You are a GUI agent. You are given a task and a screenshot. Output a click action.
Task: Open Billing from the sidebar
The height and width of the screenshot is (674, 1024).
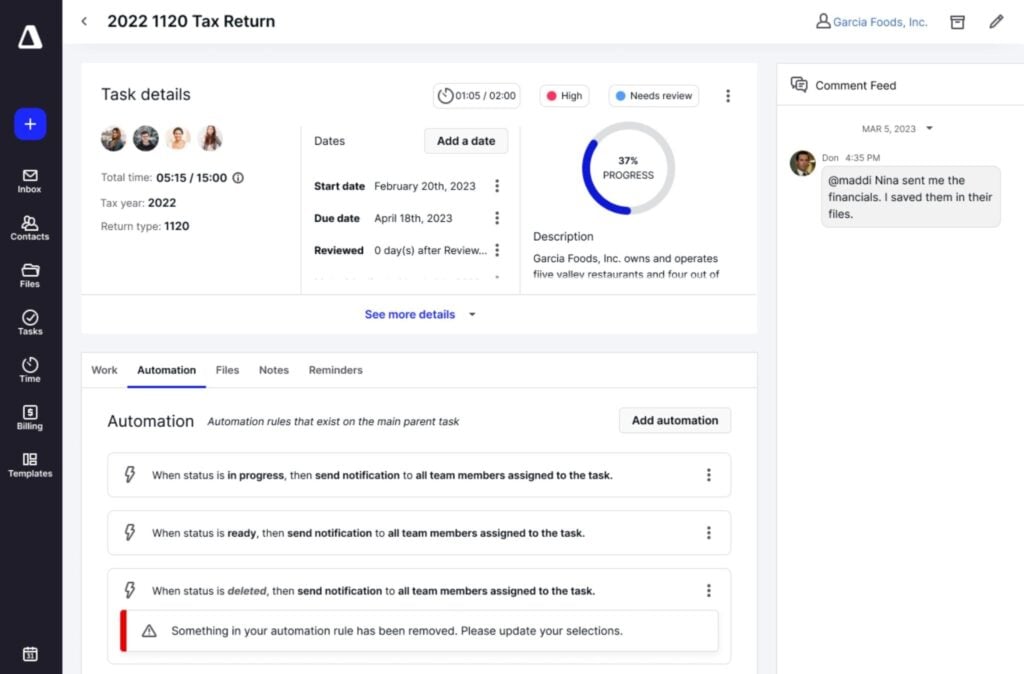click(x=29, y=418)
